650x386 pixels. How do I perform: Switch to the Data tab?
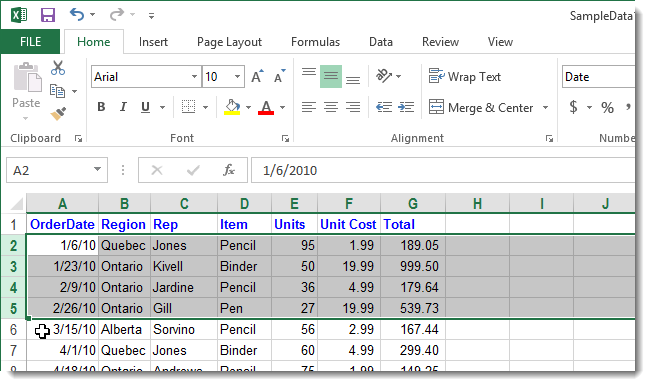(381, 42)
